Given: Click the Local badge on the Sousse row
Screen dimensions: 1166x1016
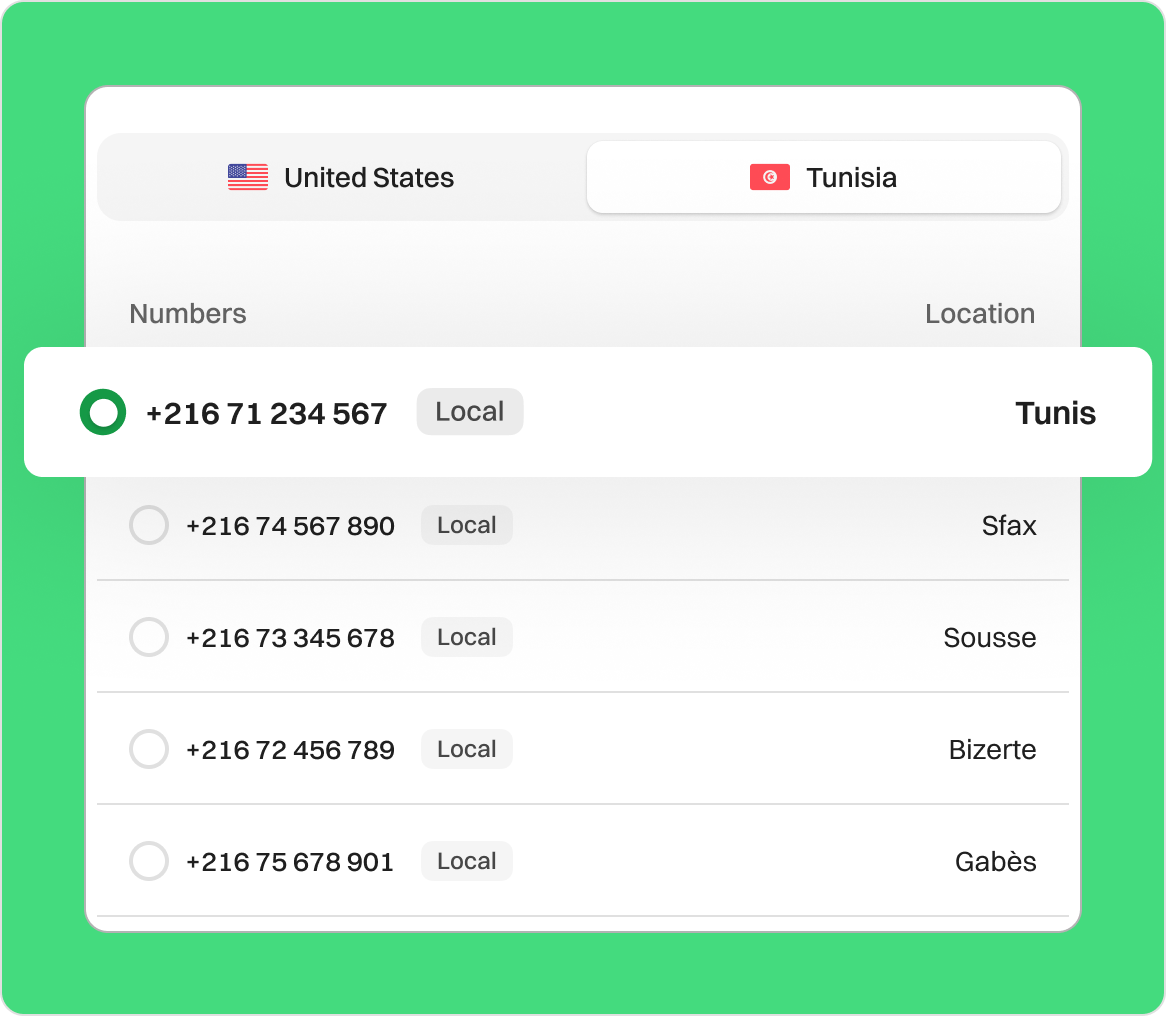Looking at the screenshot, I should (x=466, y=638).
